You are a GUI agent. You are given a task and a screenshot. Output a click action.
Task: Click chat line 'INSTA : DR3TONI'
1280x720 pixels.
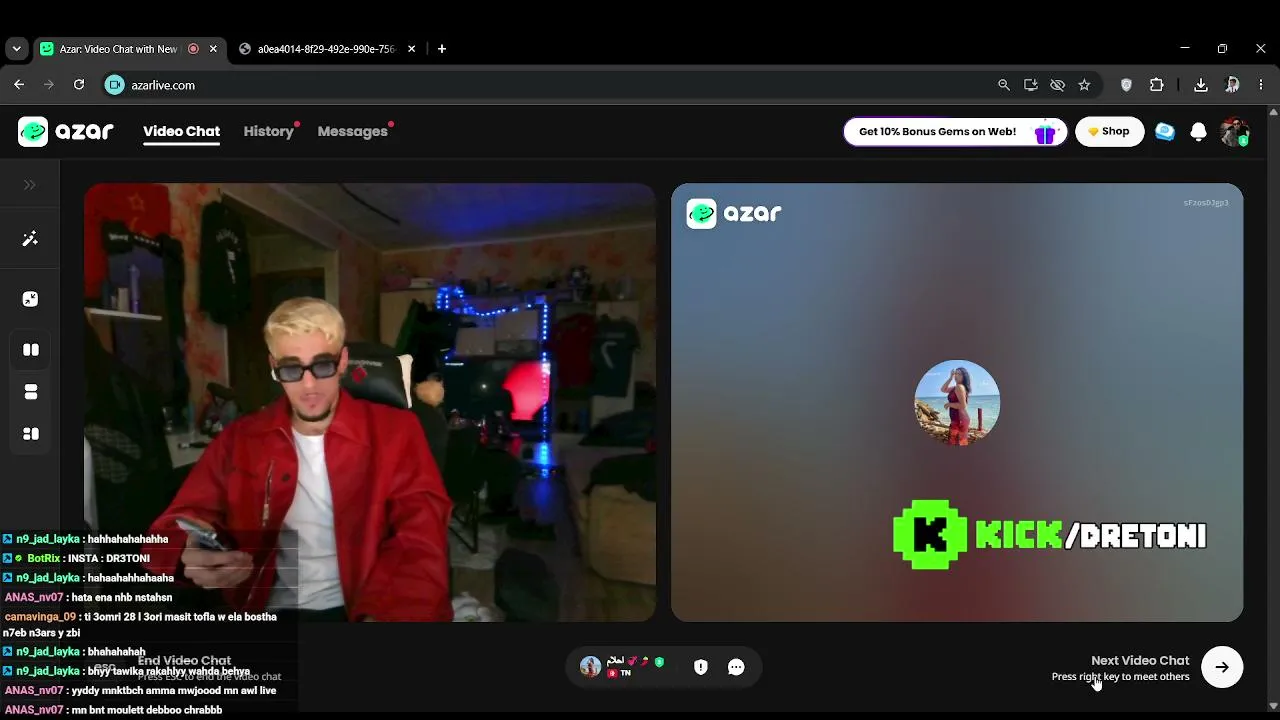[x=108, y=559]
